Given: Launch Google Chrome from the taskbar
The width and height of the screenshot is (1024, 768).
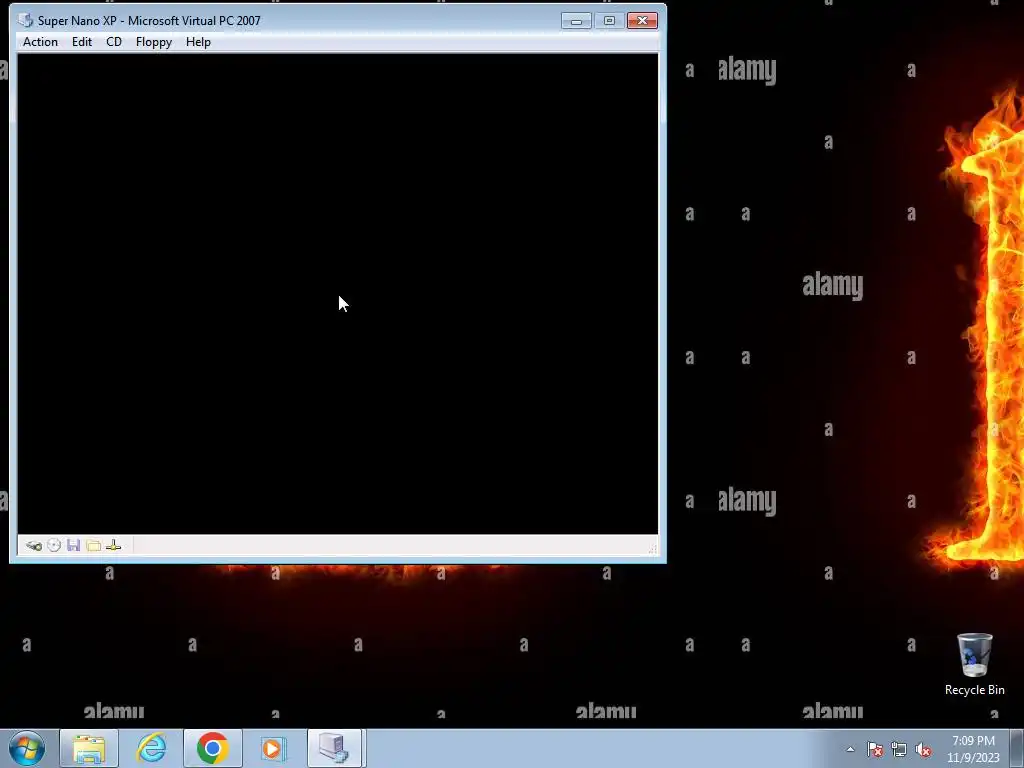Looking at the screenshot, I should [212, 748].
